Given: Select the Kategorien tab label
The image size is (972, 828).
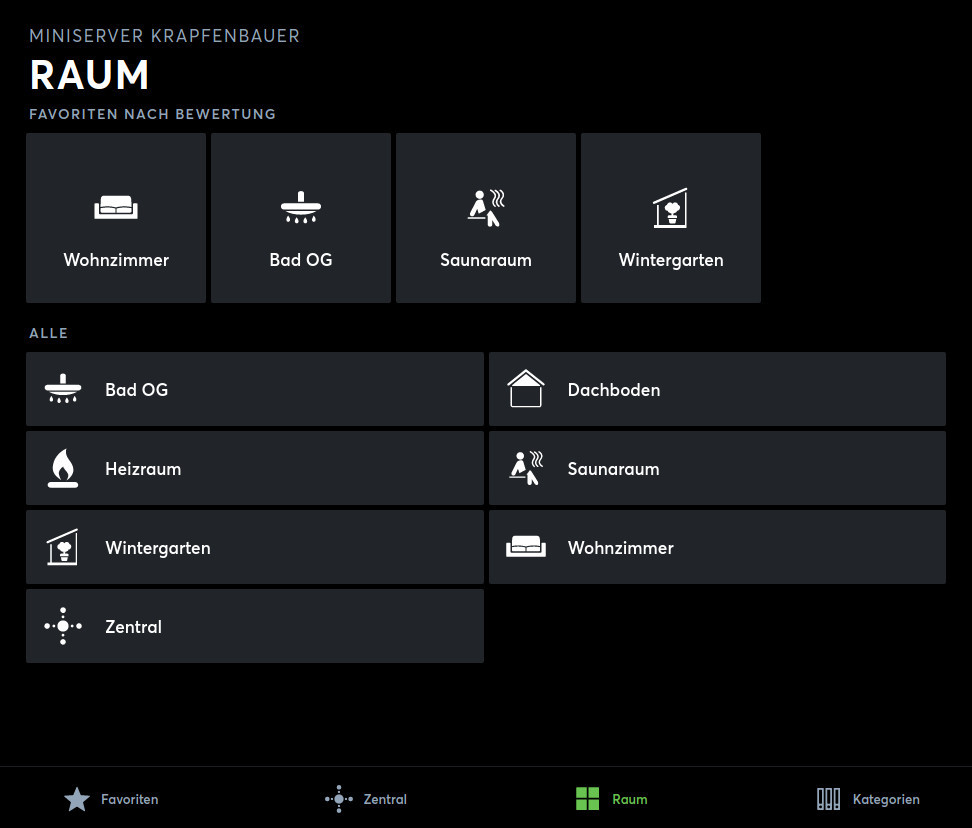Looking at the screenshot, I should 885,799.
